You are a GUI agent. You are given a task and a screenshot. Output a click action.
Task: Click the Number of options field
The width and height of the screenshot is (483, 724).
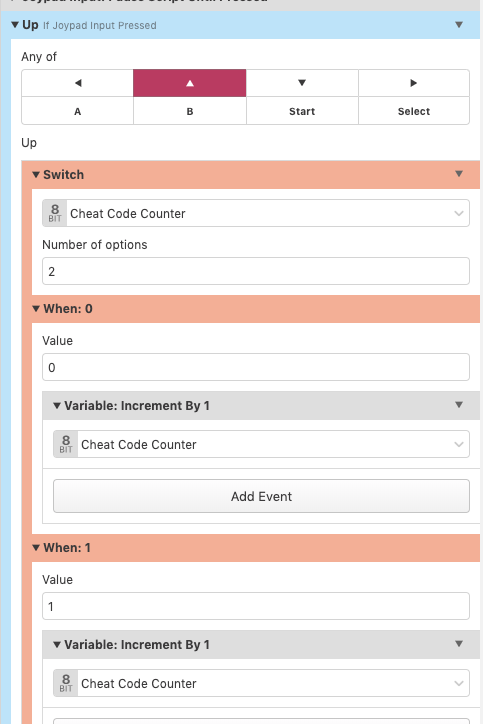[x=256, y=271]
